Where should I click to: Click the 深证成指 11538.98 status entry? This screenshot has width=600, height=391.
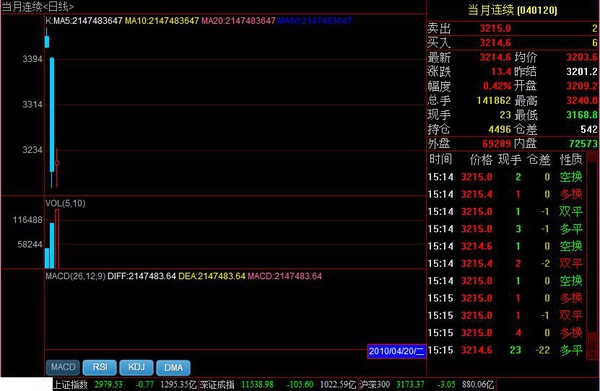278,384
